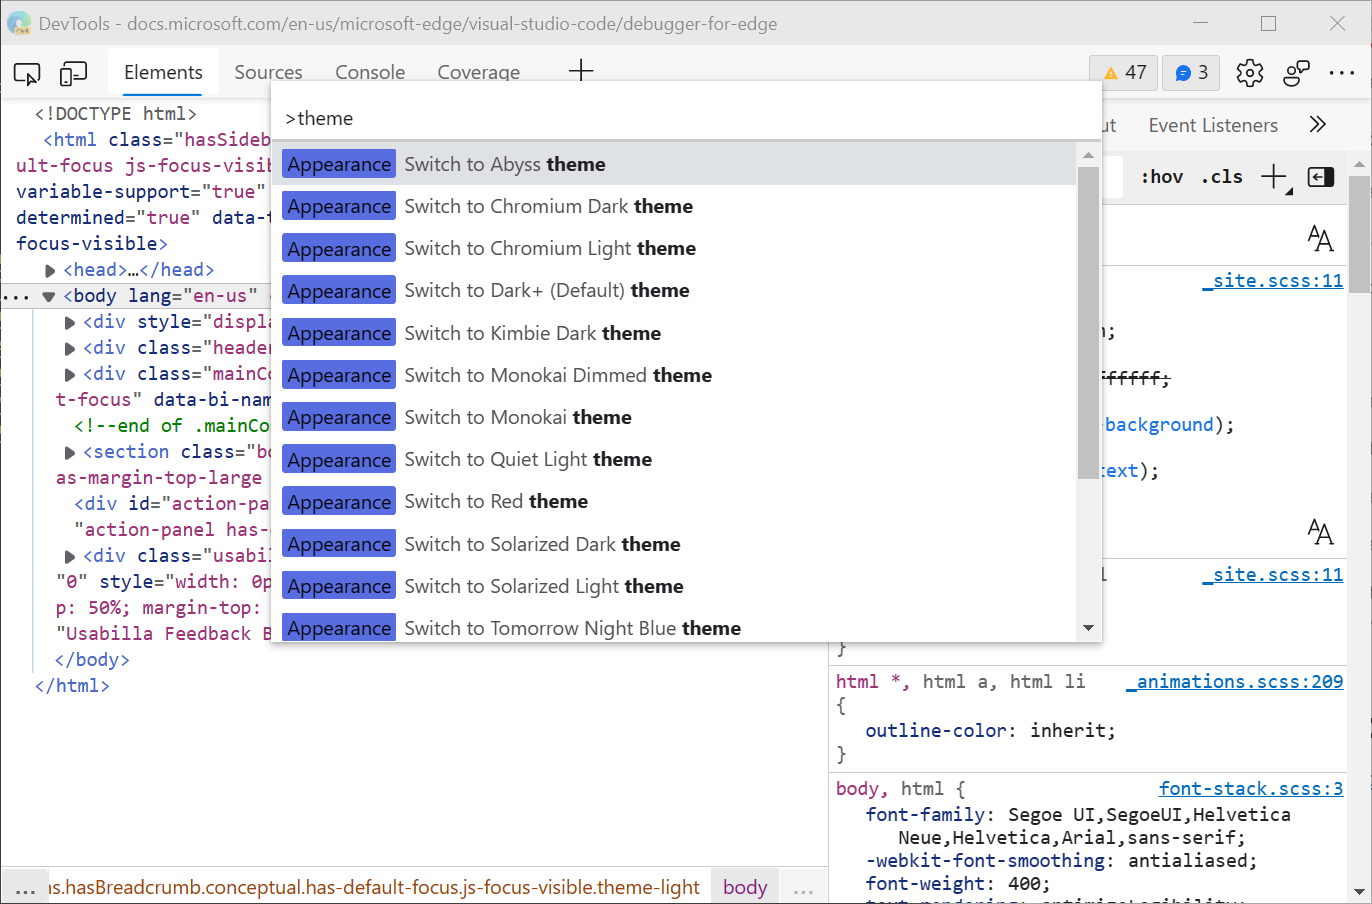Select html.hasBreadcrumb breadcrumb item
1372x904 pixels.
tap(373, 886)
